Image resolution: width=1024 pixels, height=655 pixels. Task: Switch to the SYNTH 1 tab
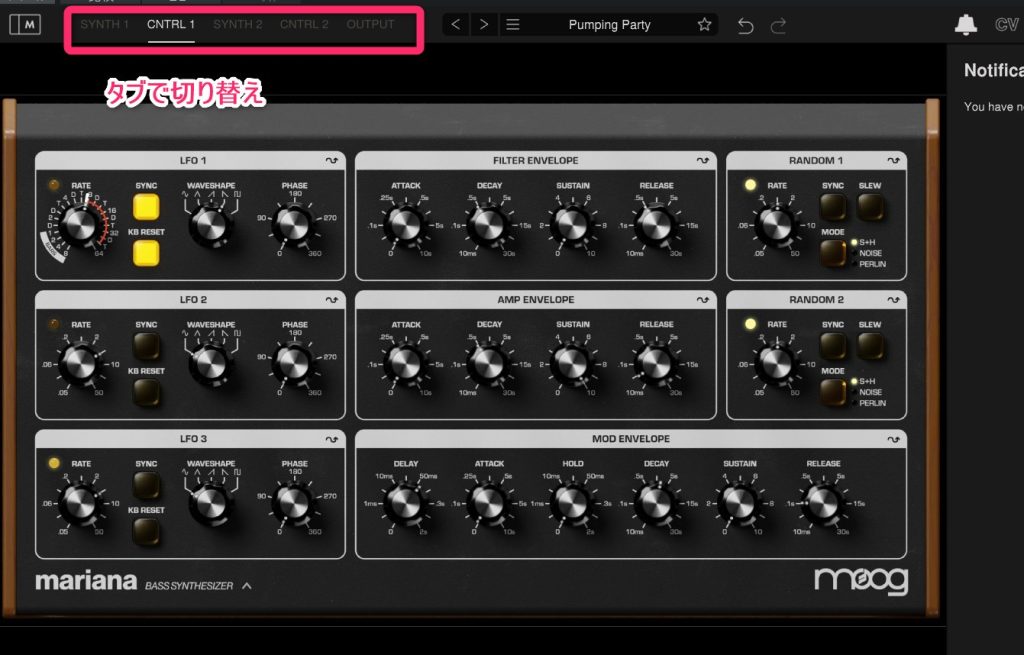pyautogui.click(x=105, y=24)
